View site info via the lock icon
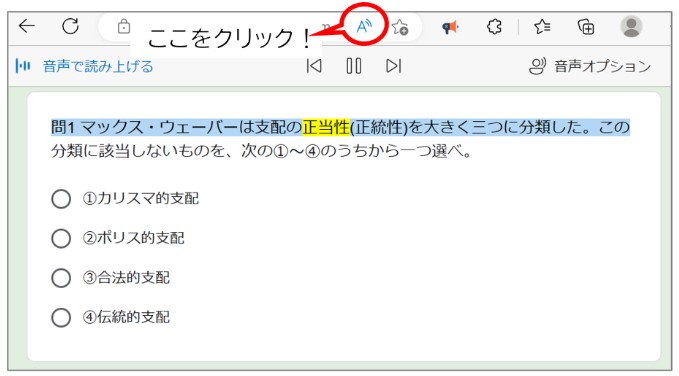679x376 pixels. [x=124, y=26]
